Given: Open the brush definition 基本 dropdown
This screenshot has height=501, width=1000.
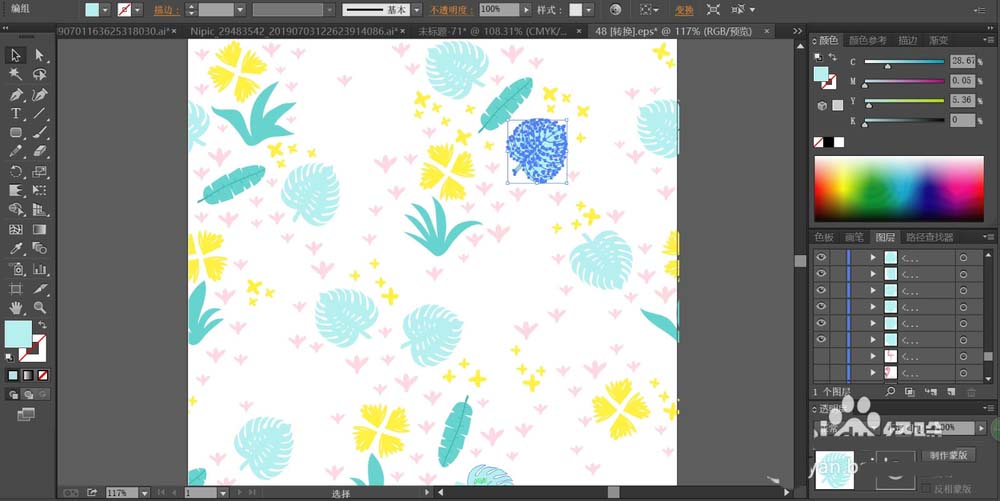Looking at the screenshot, I should tap(416, 10).
